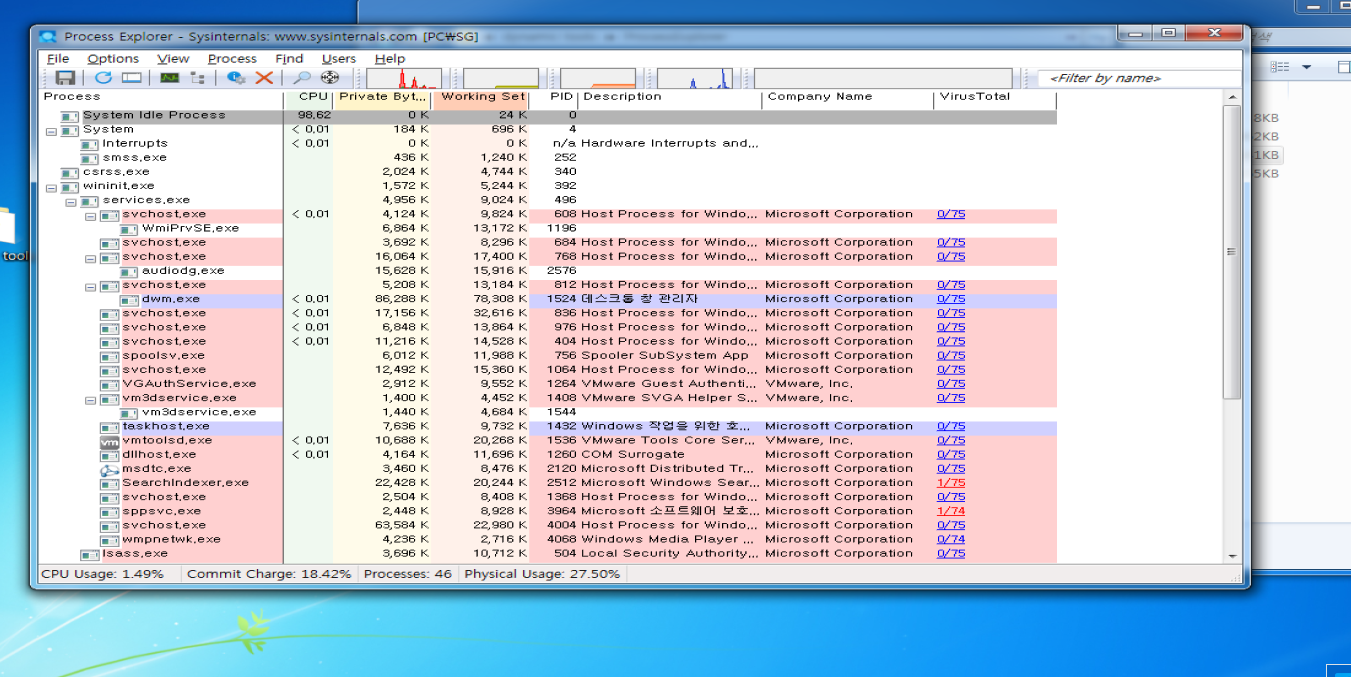Sort by the Private Bytes column header
1351x677 pixels.
tap(382, 98)
